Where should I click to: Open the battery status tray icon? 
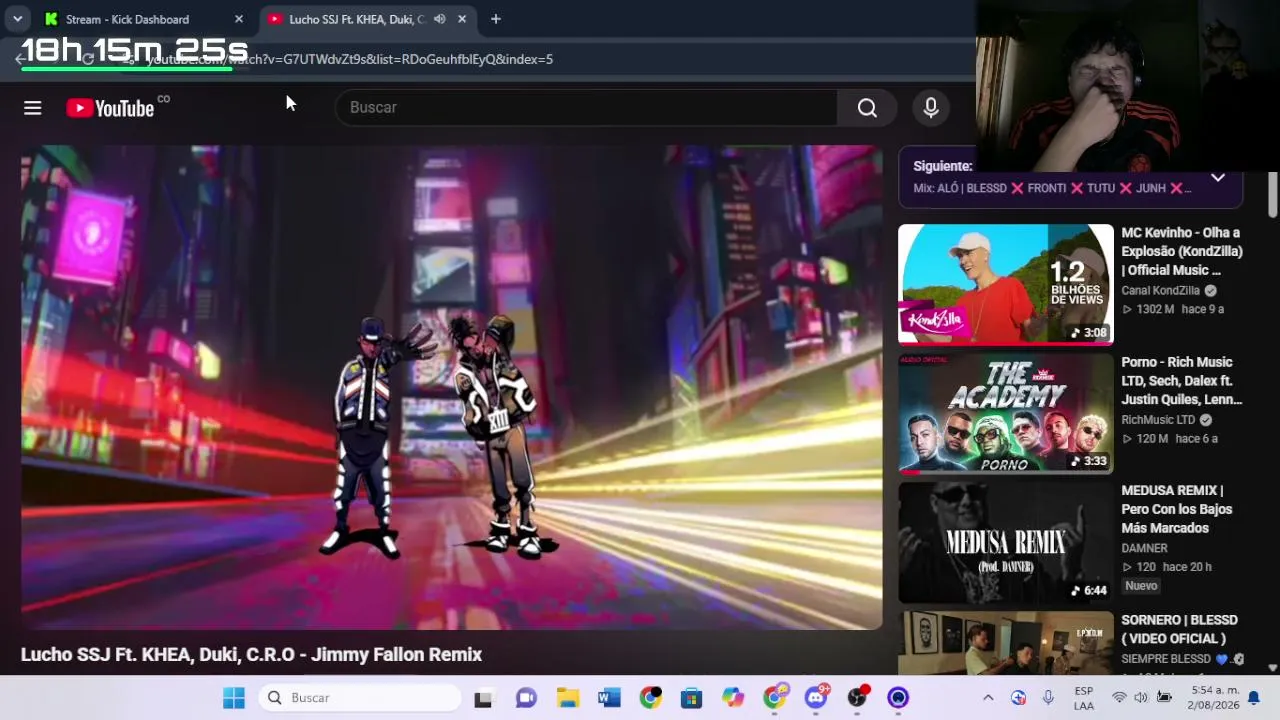point(1164,698)
